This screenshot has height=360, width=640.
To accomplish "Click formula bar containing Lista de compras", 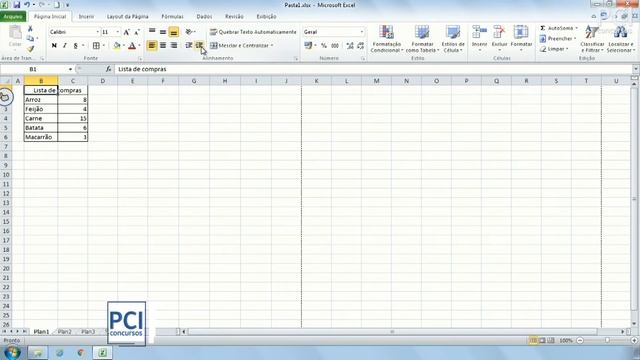I will pos(373,69).
